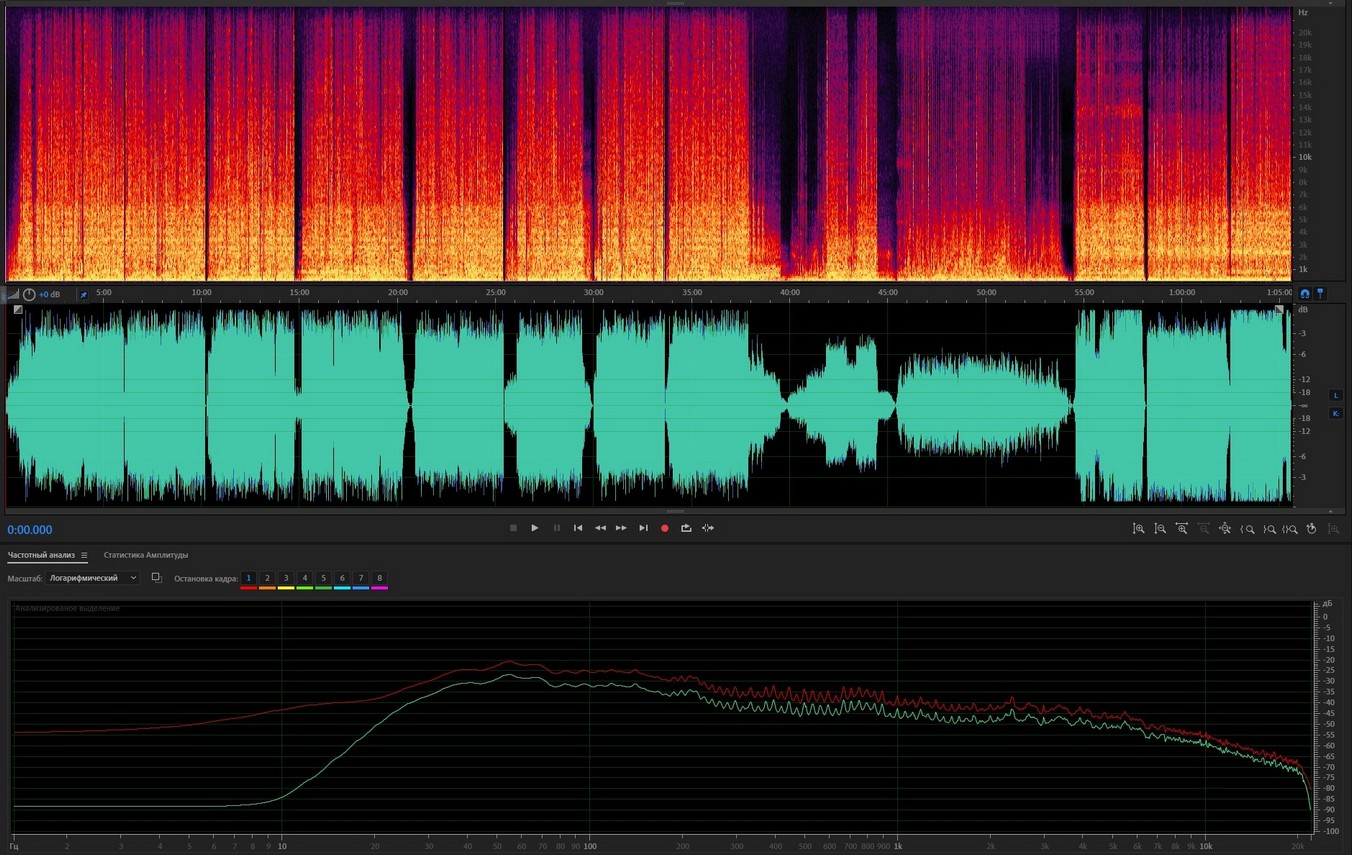Click the Fast Forward button
The height and width of the screenshot is (855, 1352).
coord(621,528)
